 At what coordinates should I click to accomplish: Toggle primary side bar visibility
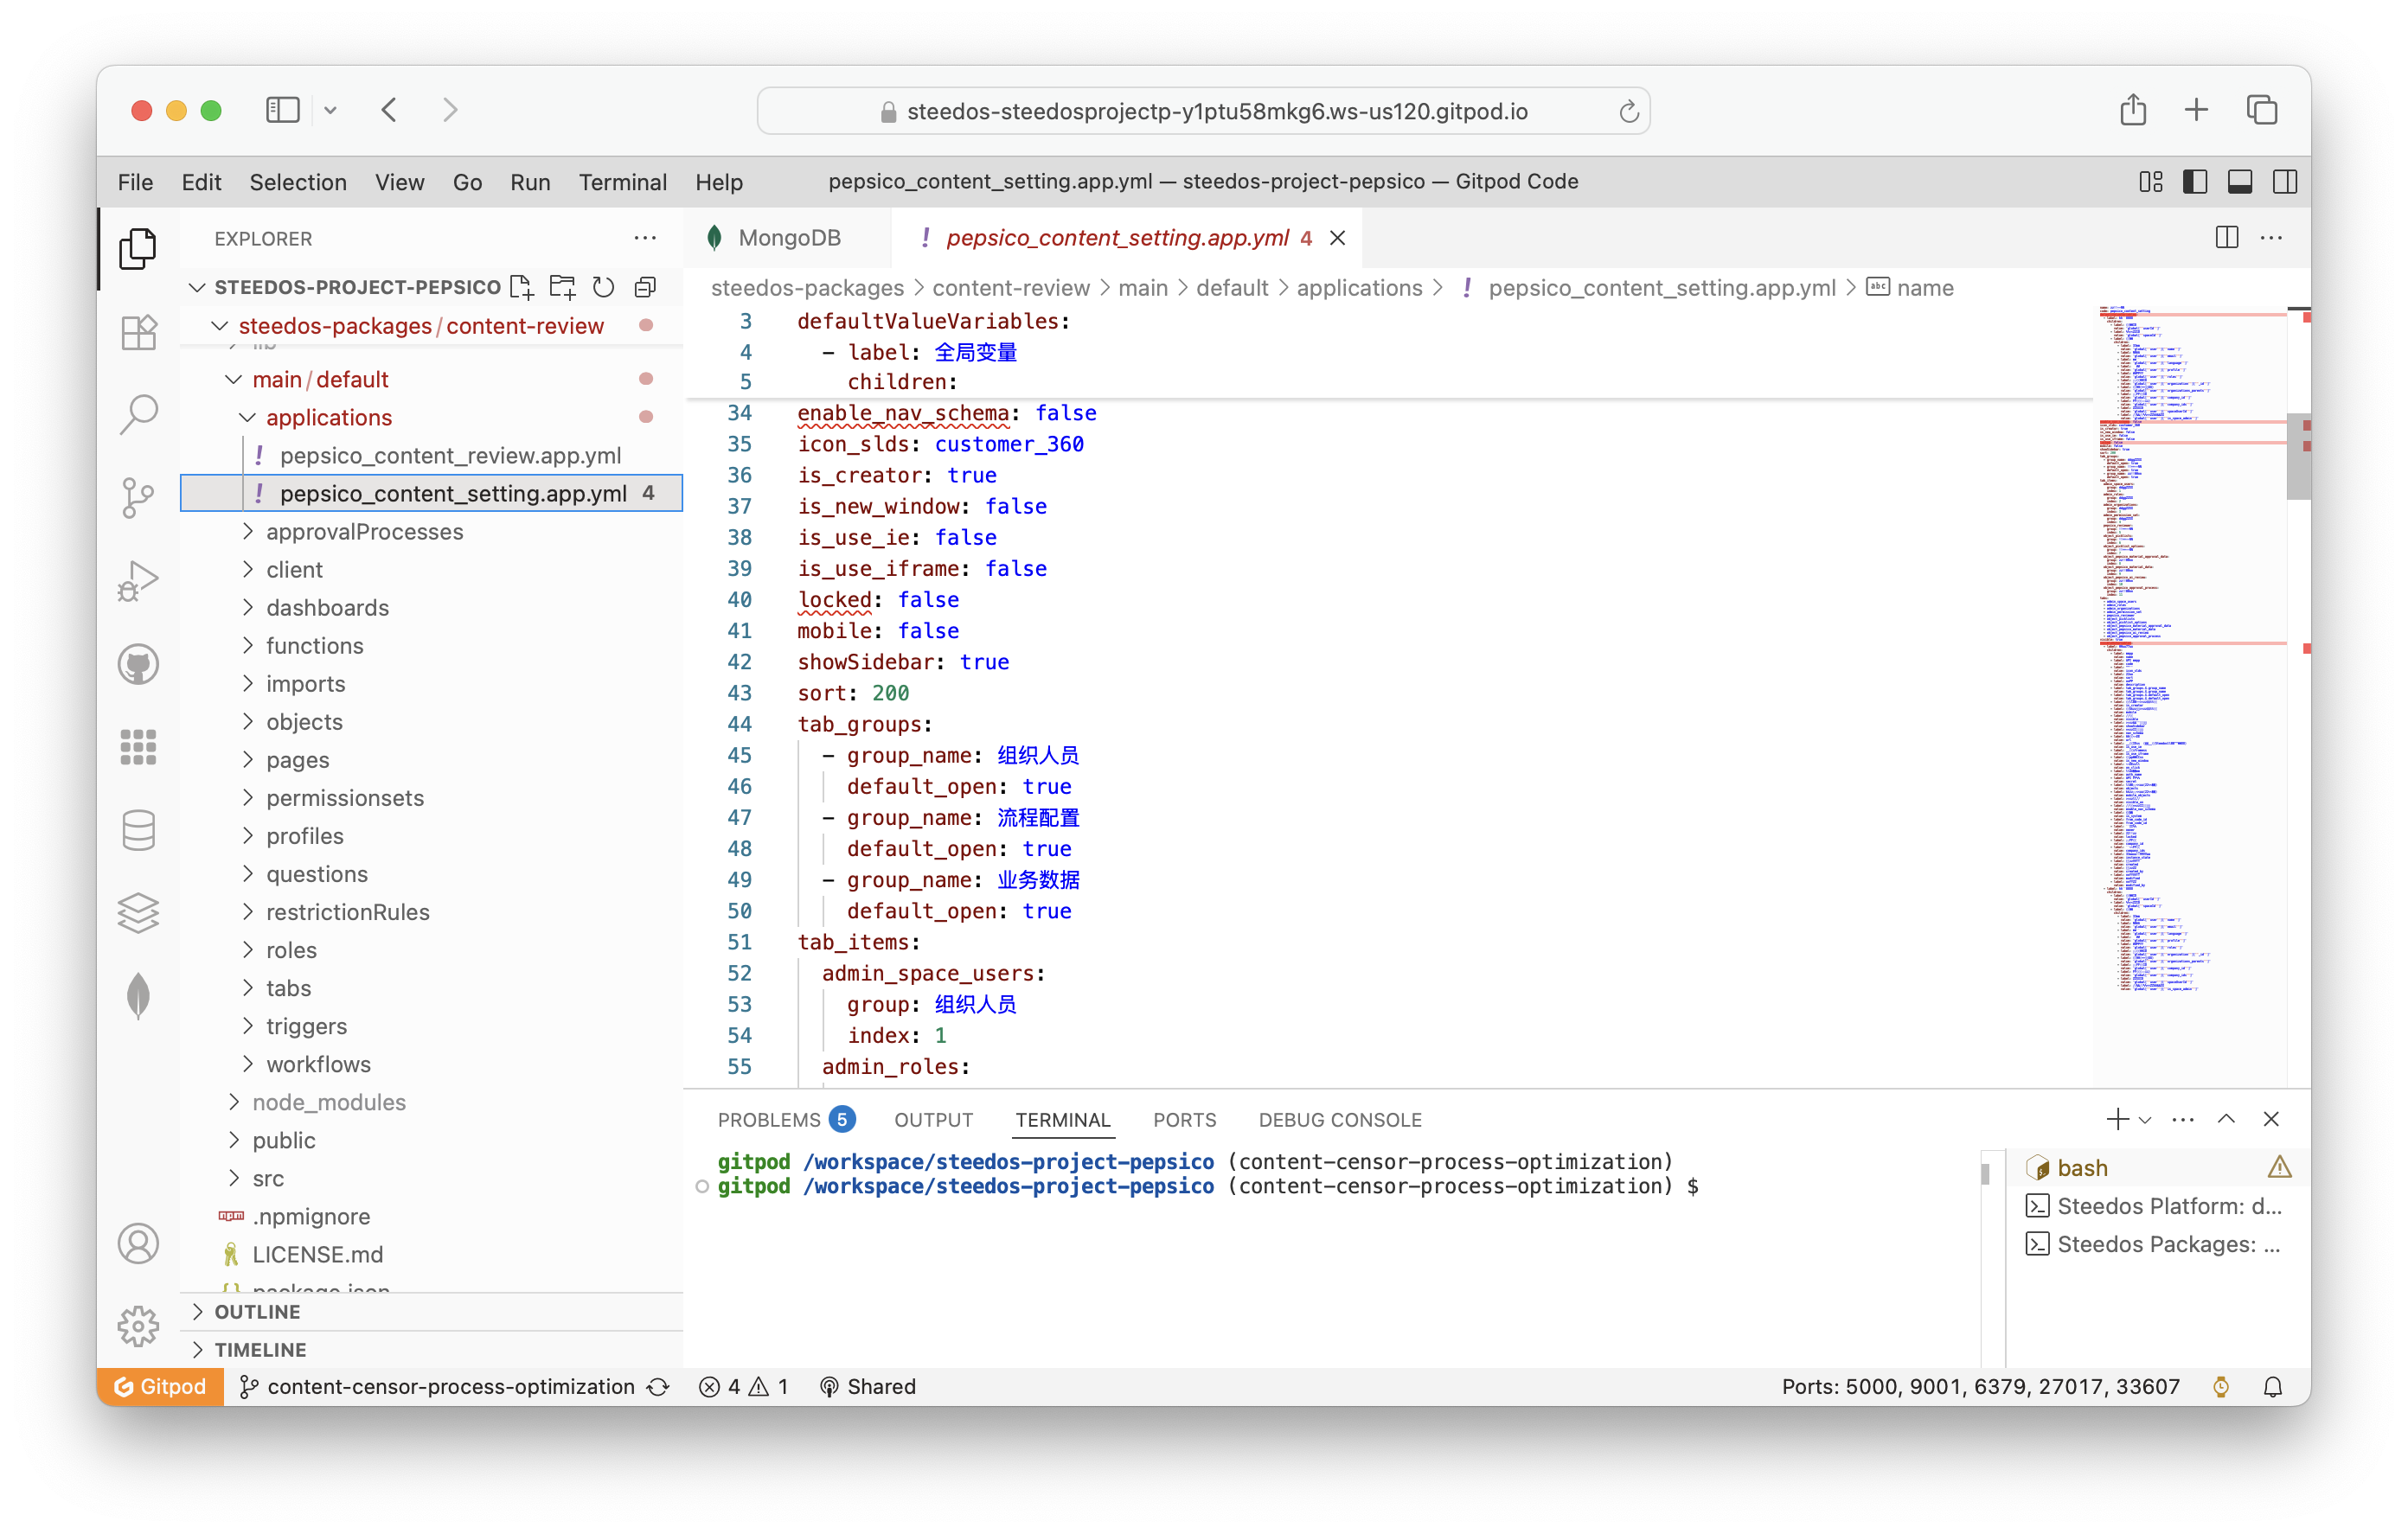tap(2195, 181)
